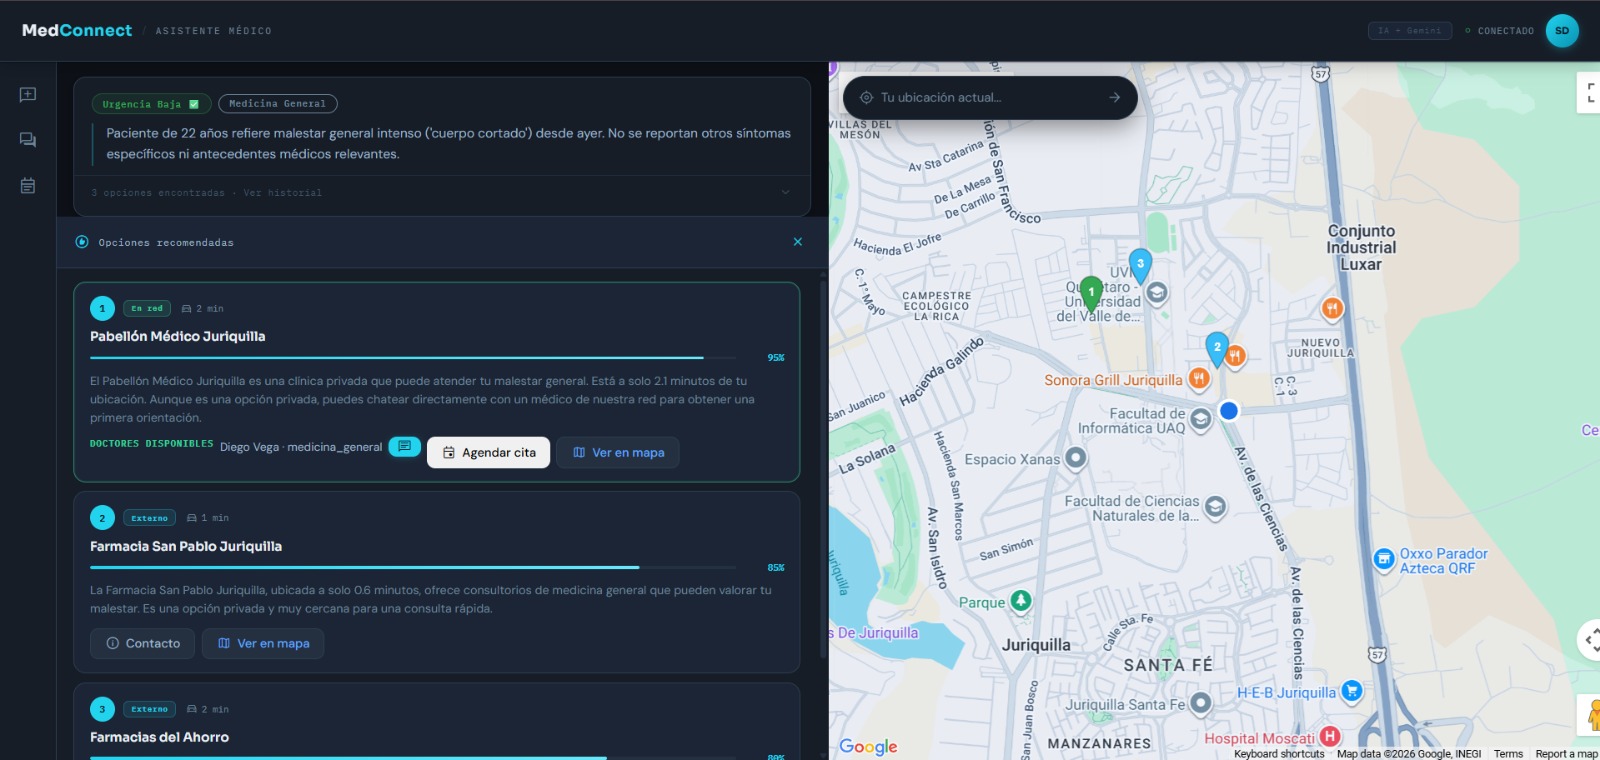The width and height of the screenshot is (1600, 760).
Task: Click the Urgencia Baja badge
Action: click(x=151, y=104)
